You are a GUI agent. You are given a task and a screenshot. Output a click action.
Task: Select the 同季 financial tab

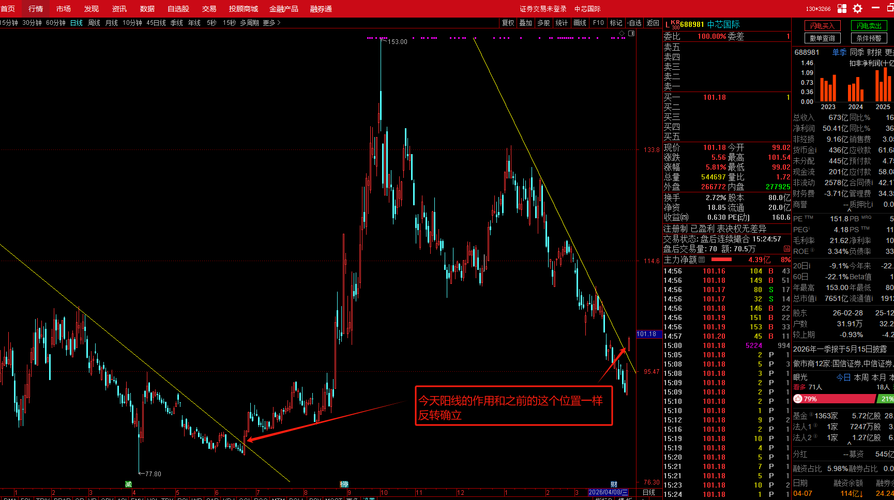click(857, 52)
